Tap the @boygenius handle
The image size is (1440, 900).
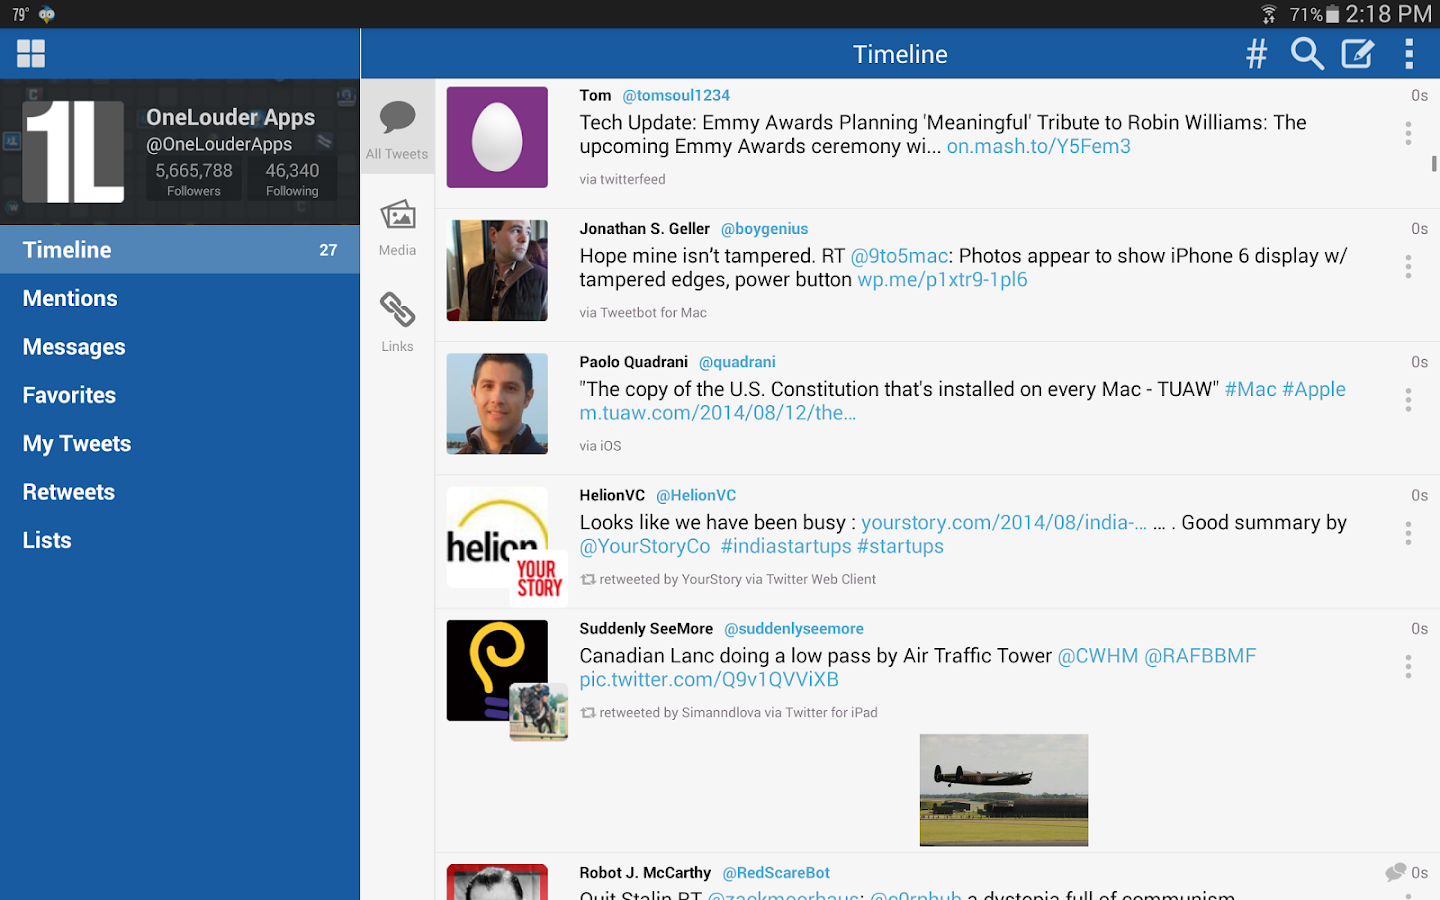[x=765, y=229]
